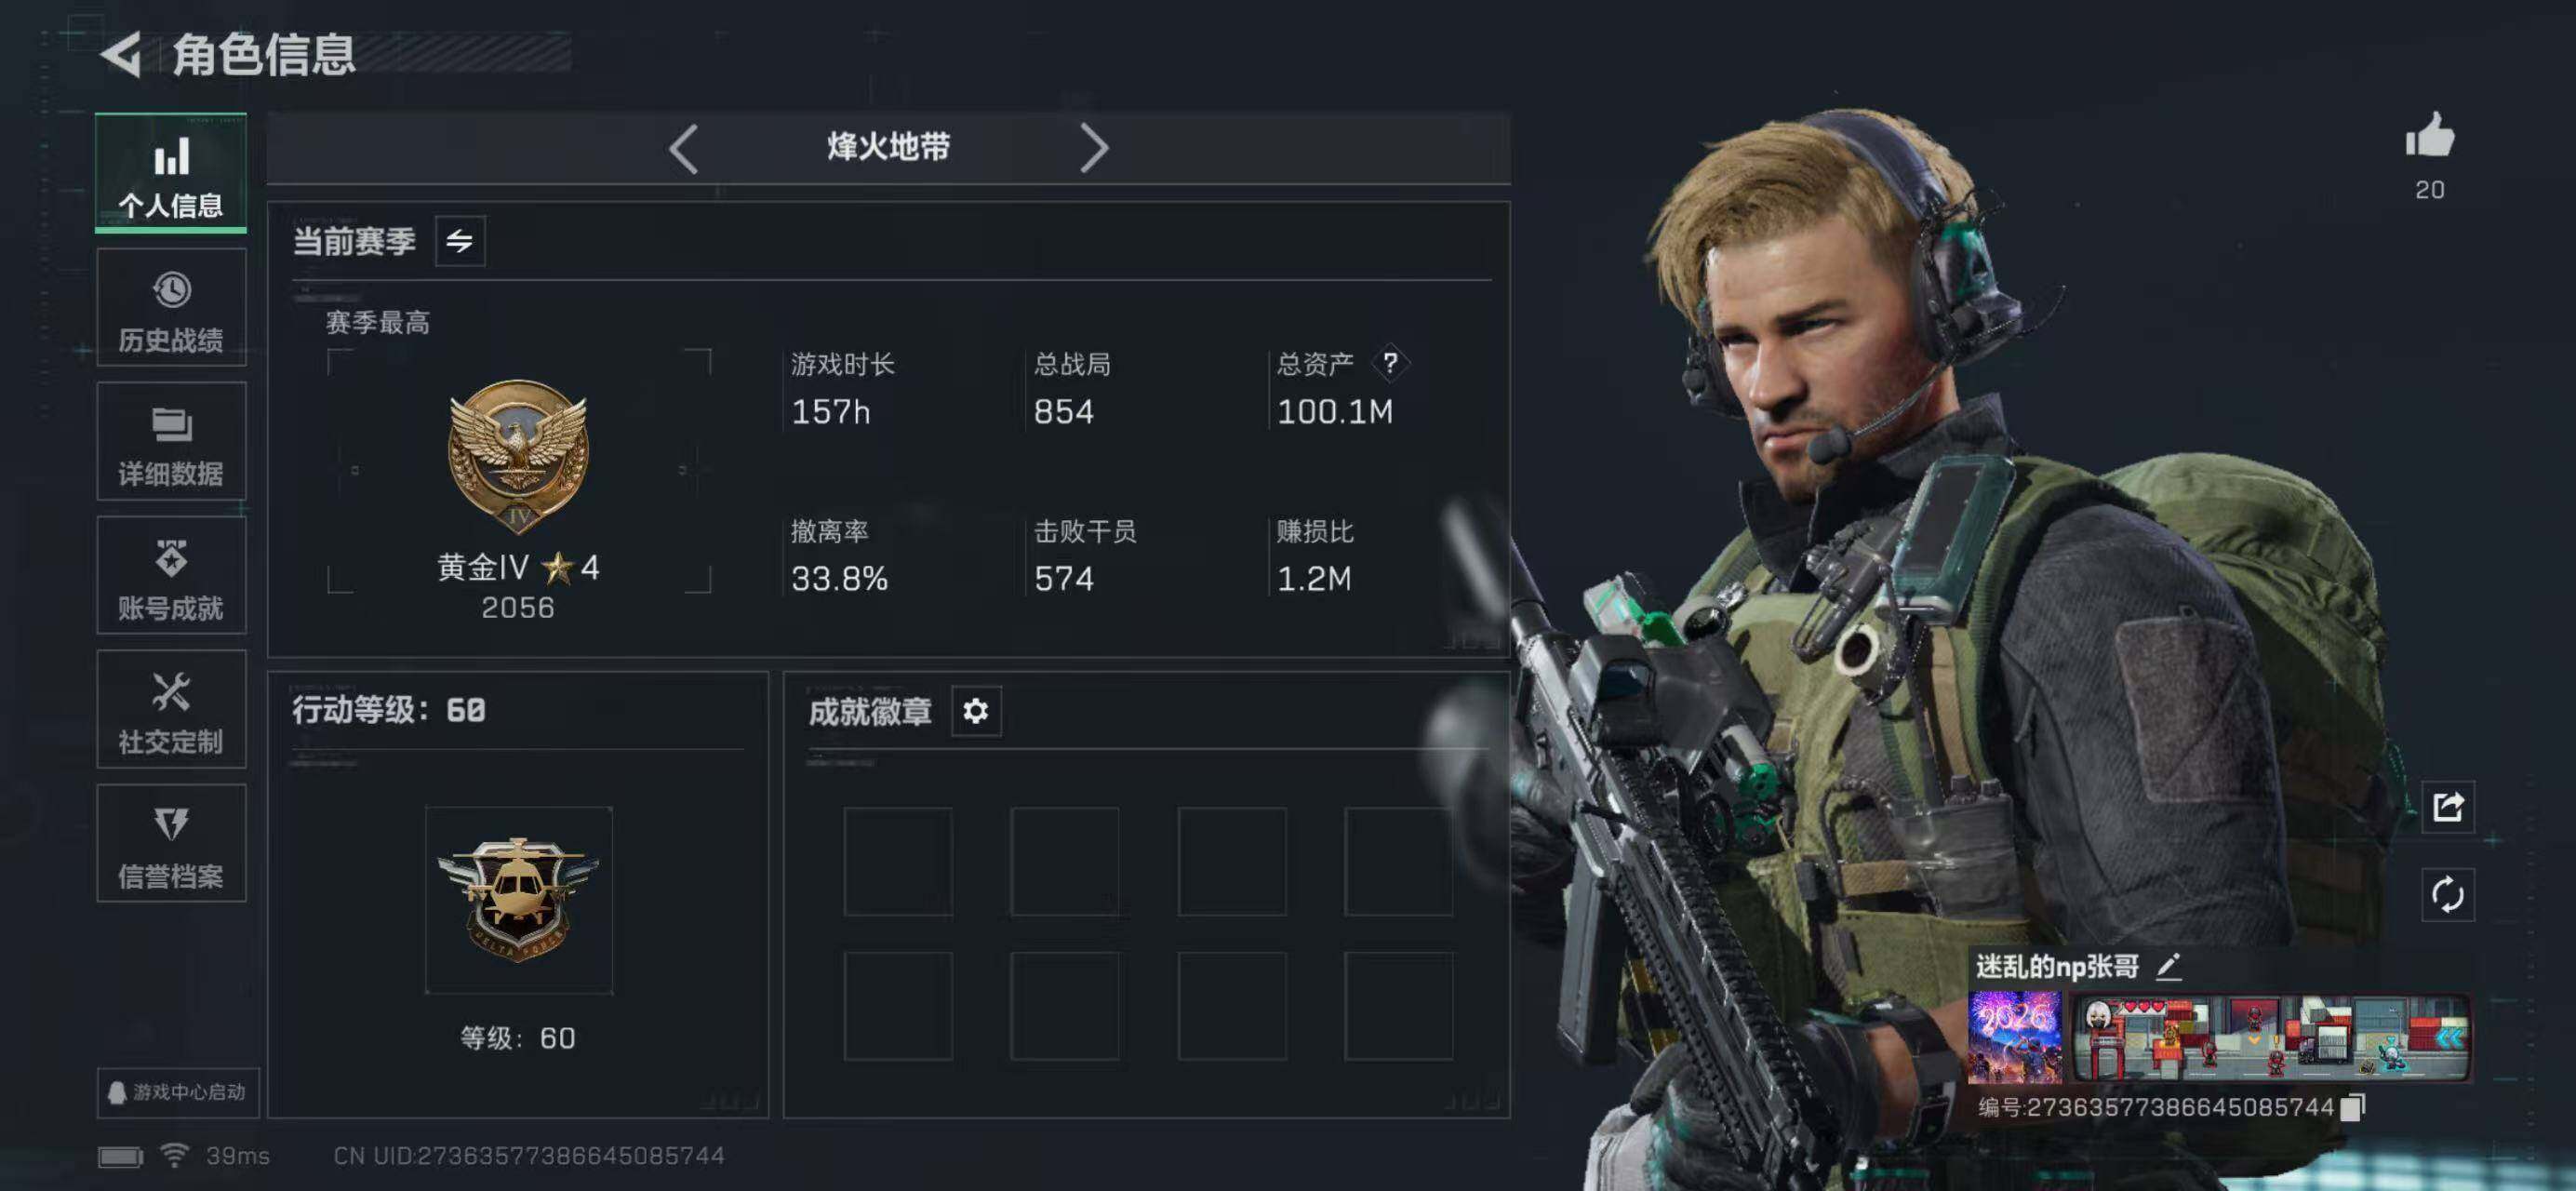Select the first empty achievement badge slot
This screenshot has height=1191, width=2576.
(x=898, y=862)
